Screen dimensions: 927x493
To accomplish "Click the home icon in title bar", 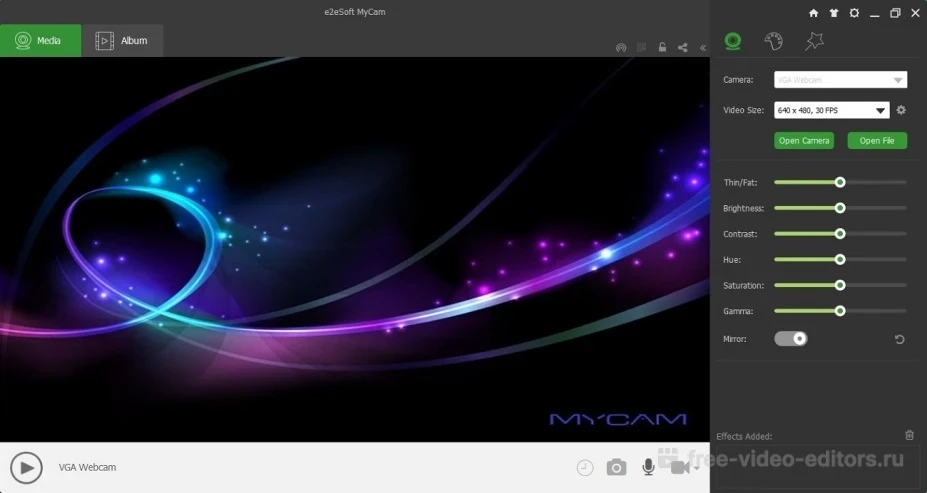I will click(x=813, y=13).
